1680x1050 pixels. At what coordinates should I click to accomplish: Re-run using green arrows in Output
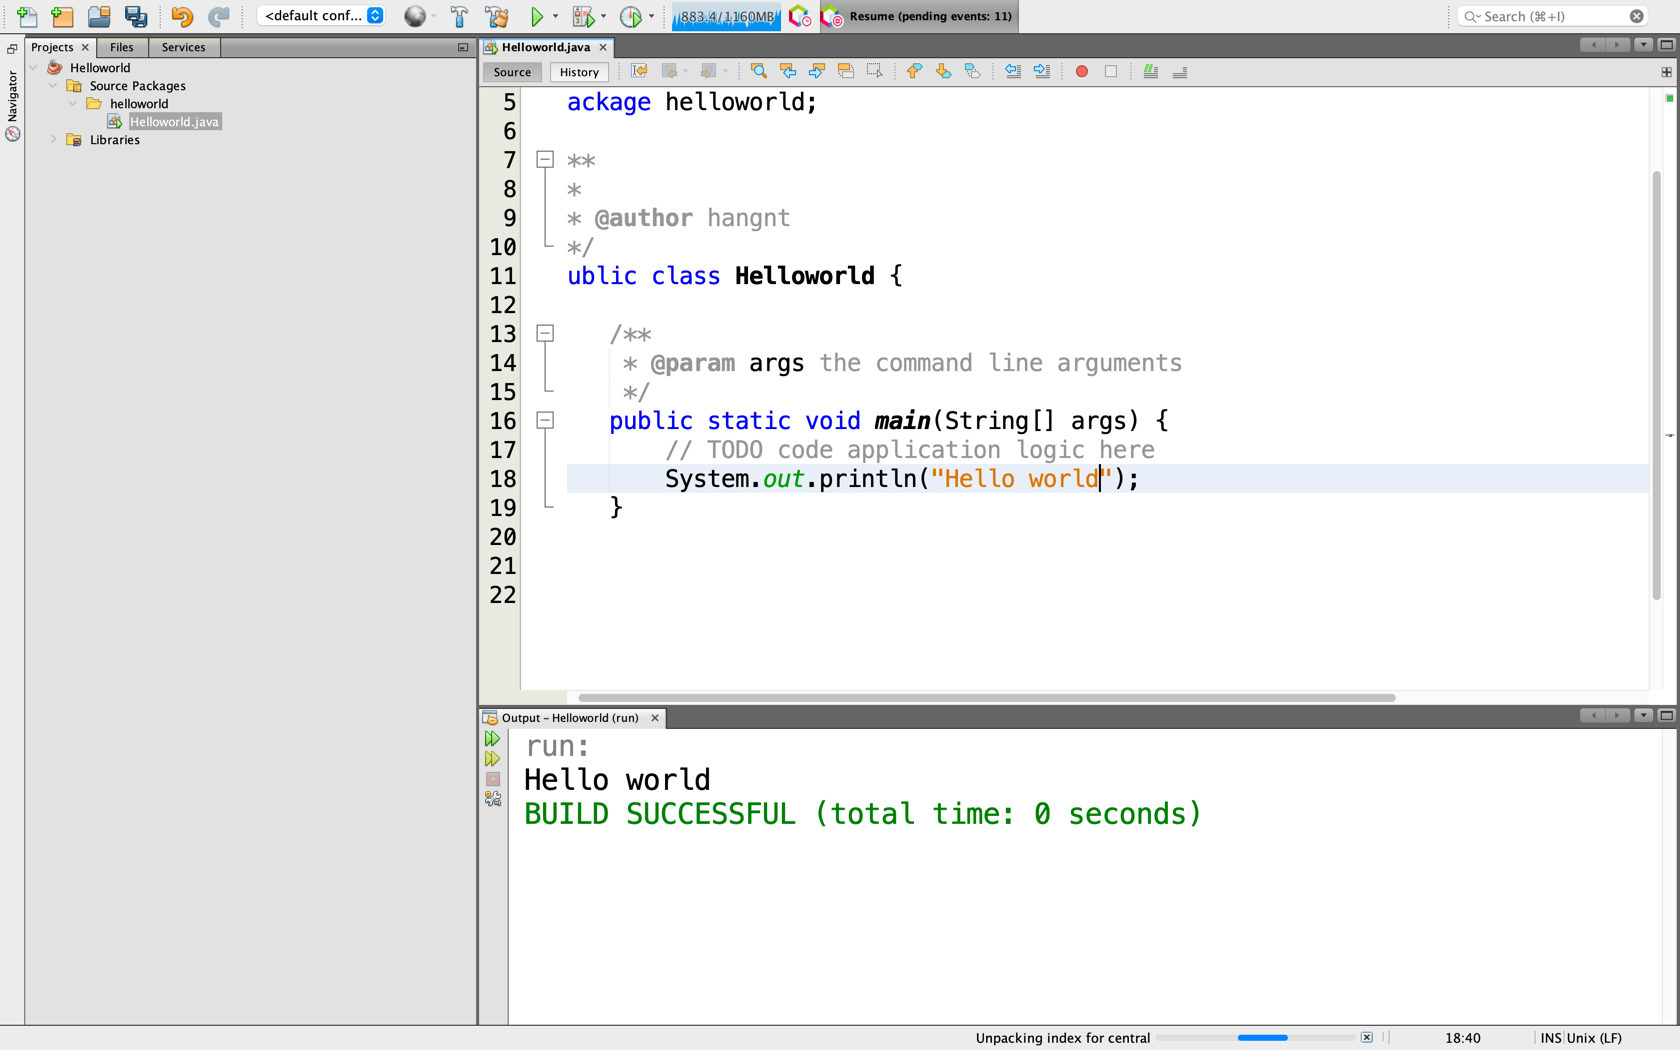click(492, 739)
